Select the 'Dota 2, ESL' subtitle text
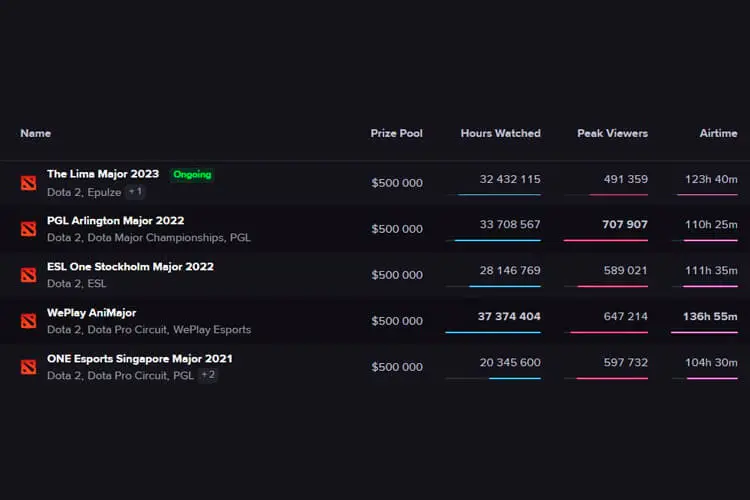 (77, 284)
